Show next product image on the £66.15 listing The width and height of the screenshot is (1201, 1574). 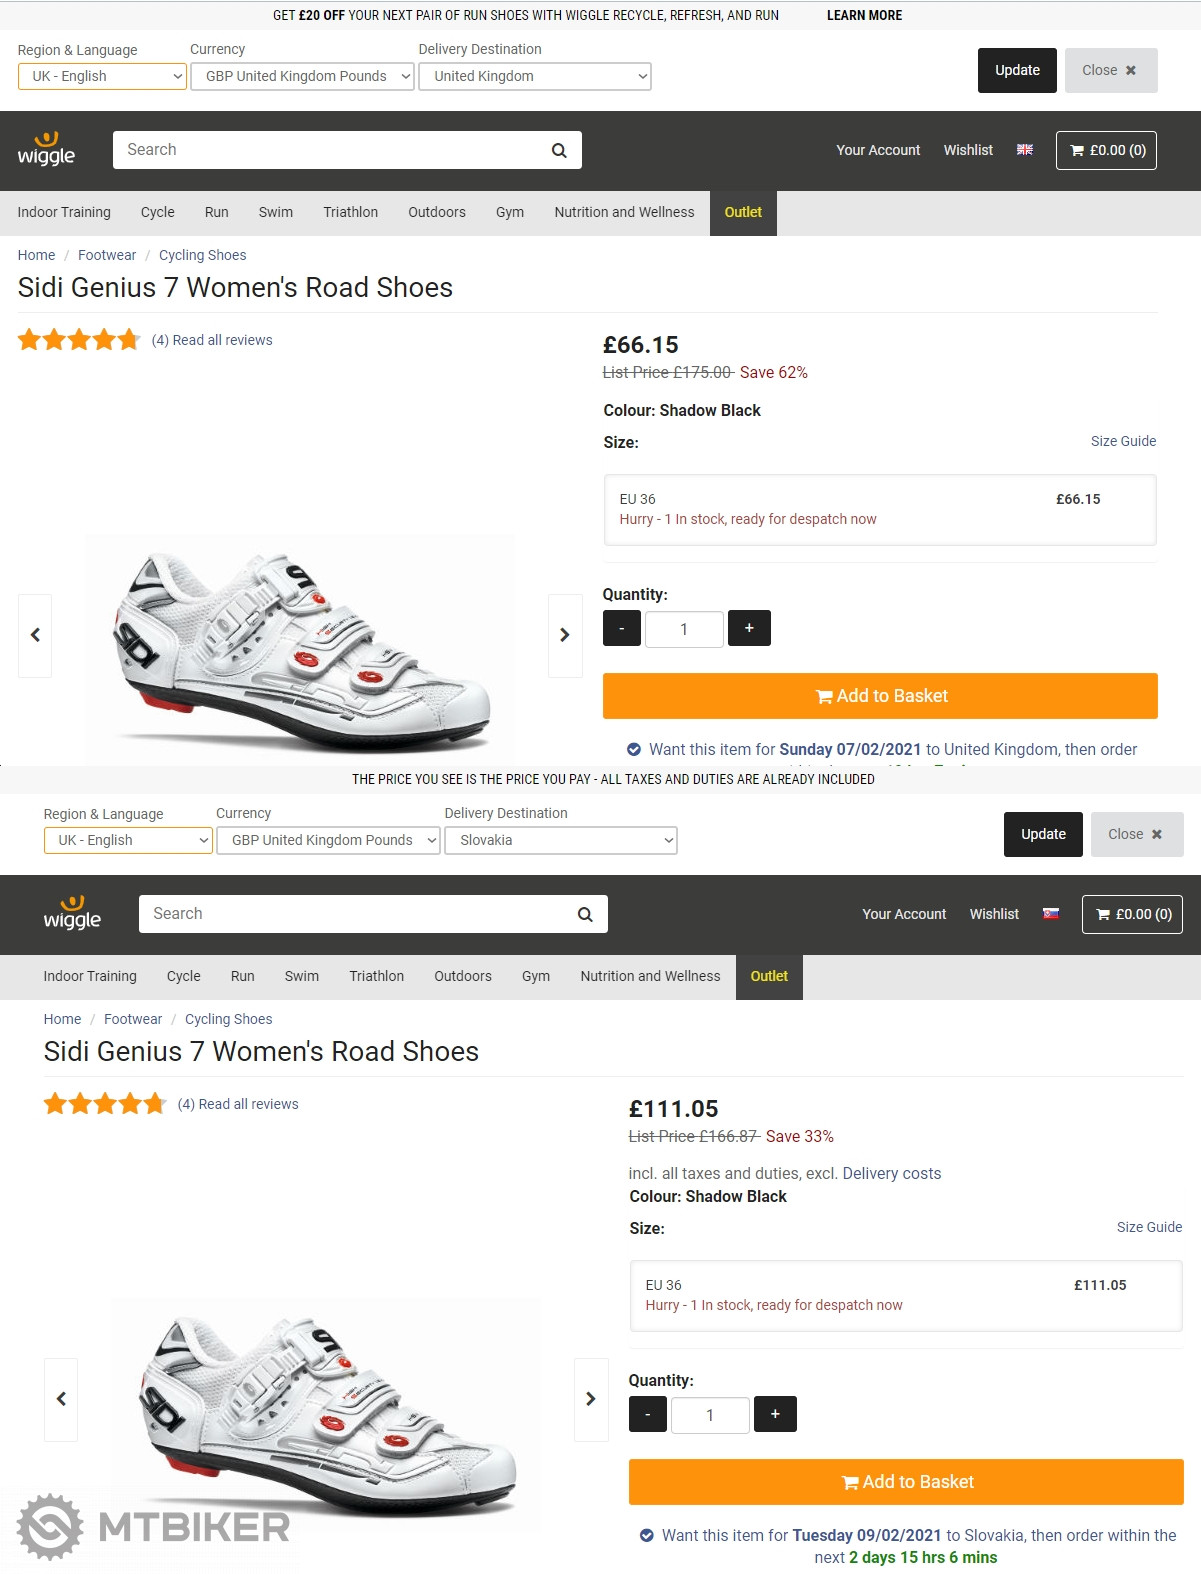tap(565, 635)
